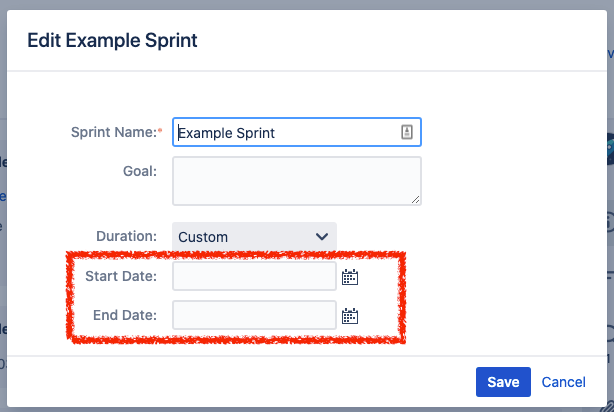Click the Sprint Name label

tap(116, 132)
